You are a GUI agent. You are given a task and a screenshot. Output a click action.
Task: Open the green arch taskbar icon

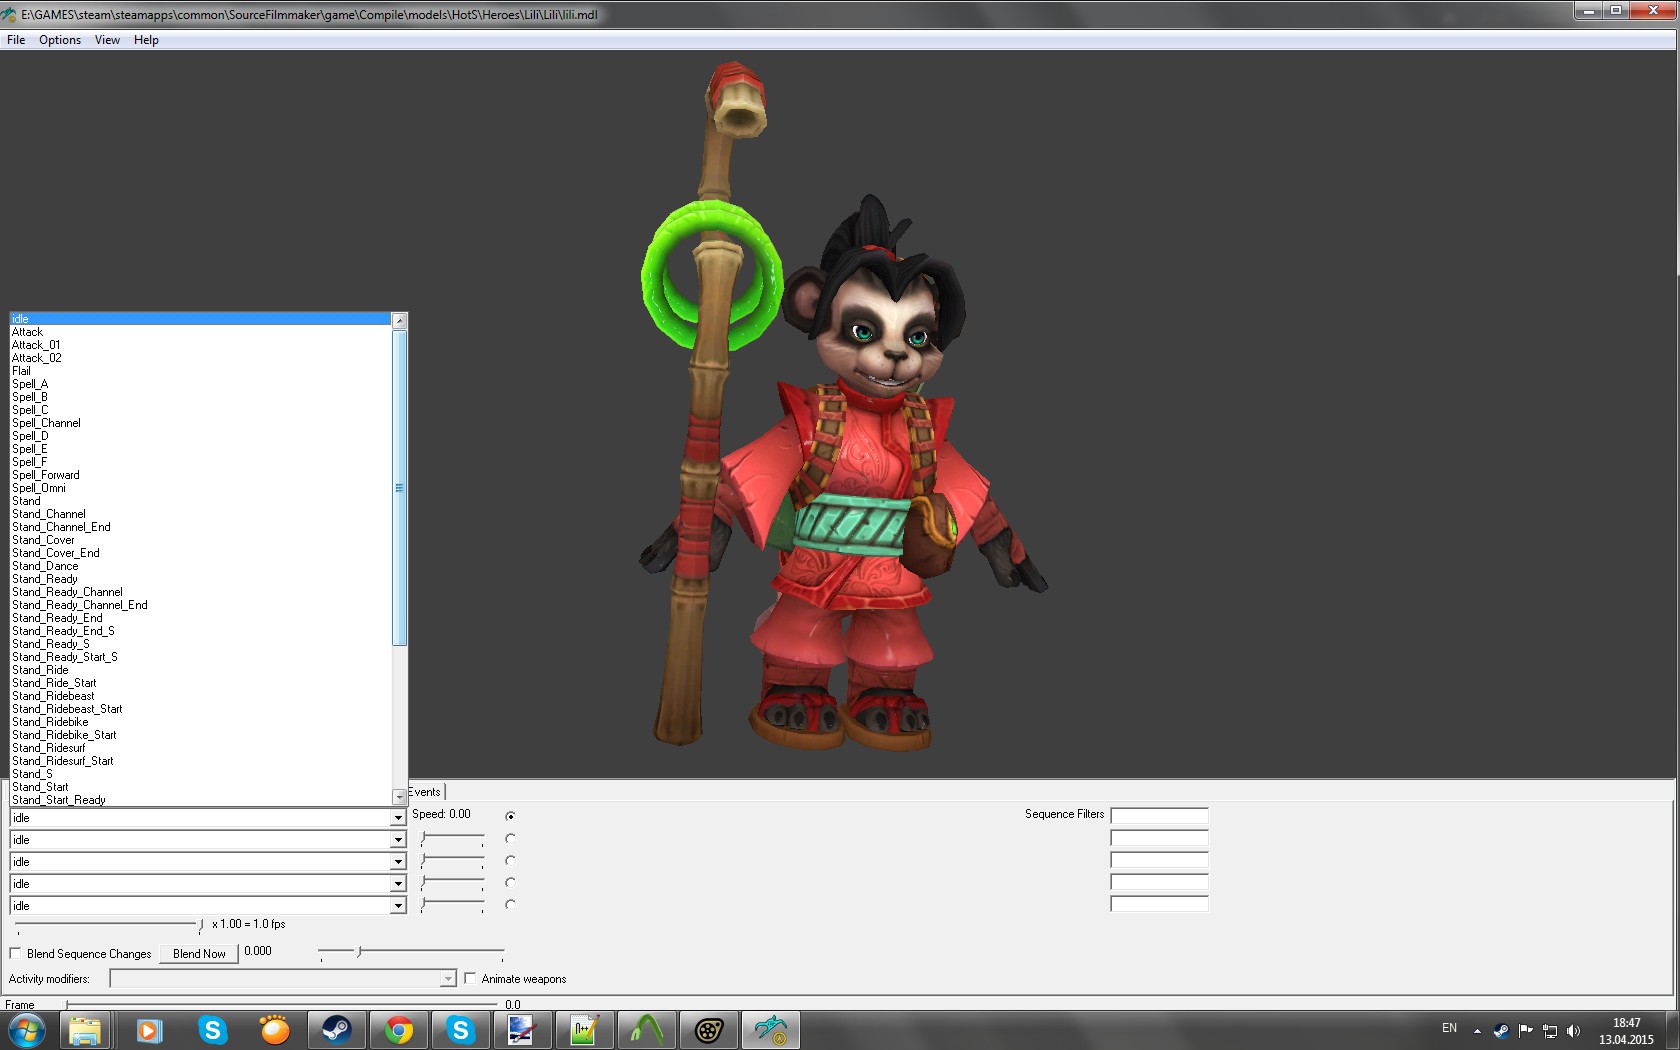(x=646, y=1030)
